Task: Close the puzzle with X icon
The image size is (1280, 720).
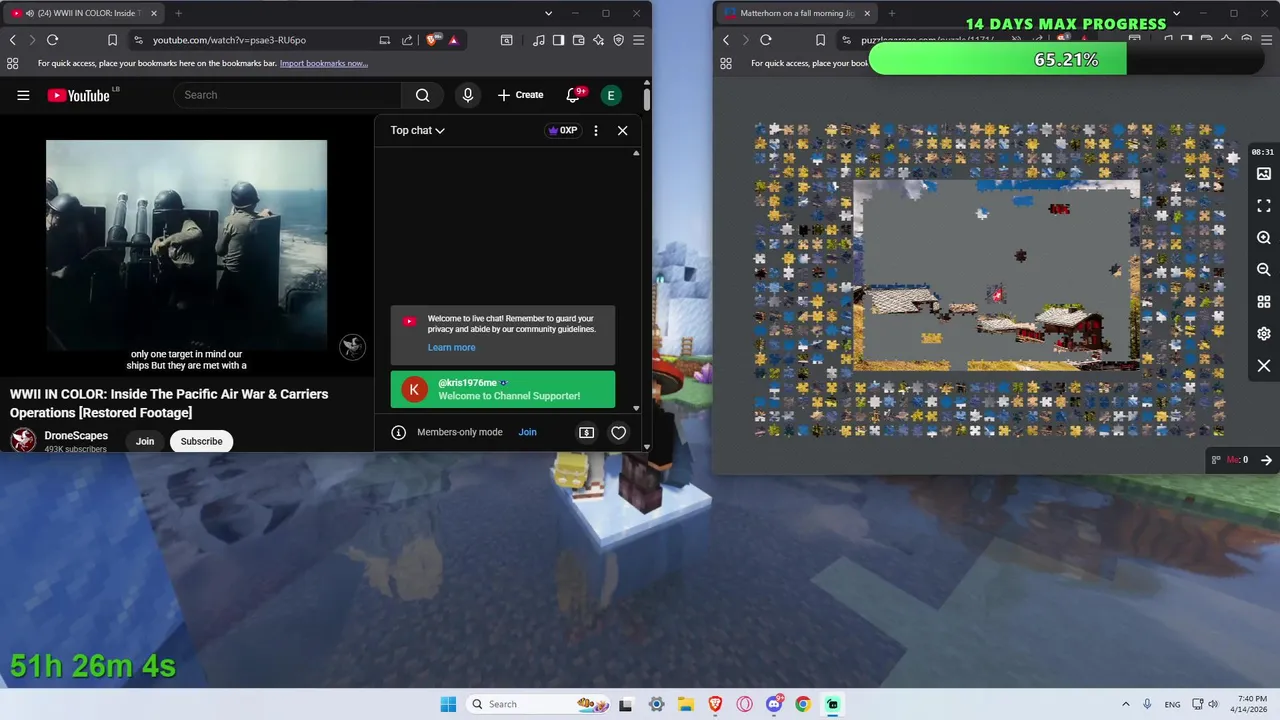Action: point(1263,366)
